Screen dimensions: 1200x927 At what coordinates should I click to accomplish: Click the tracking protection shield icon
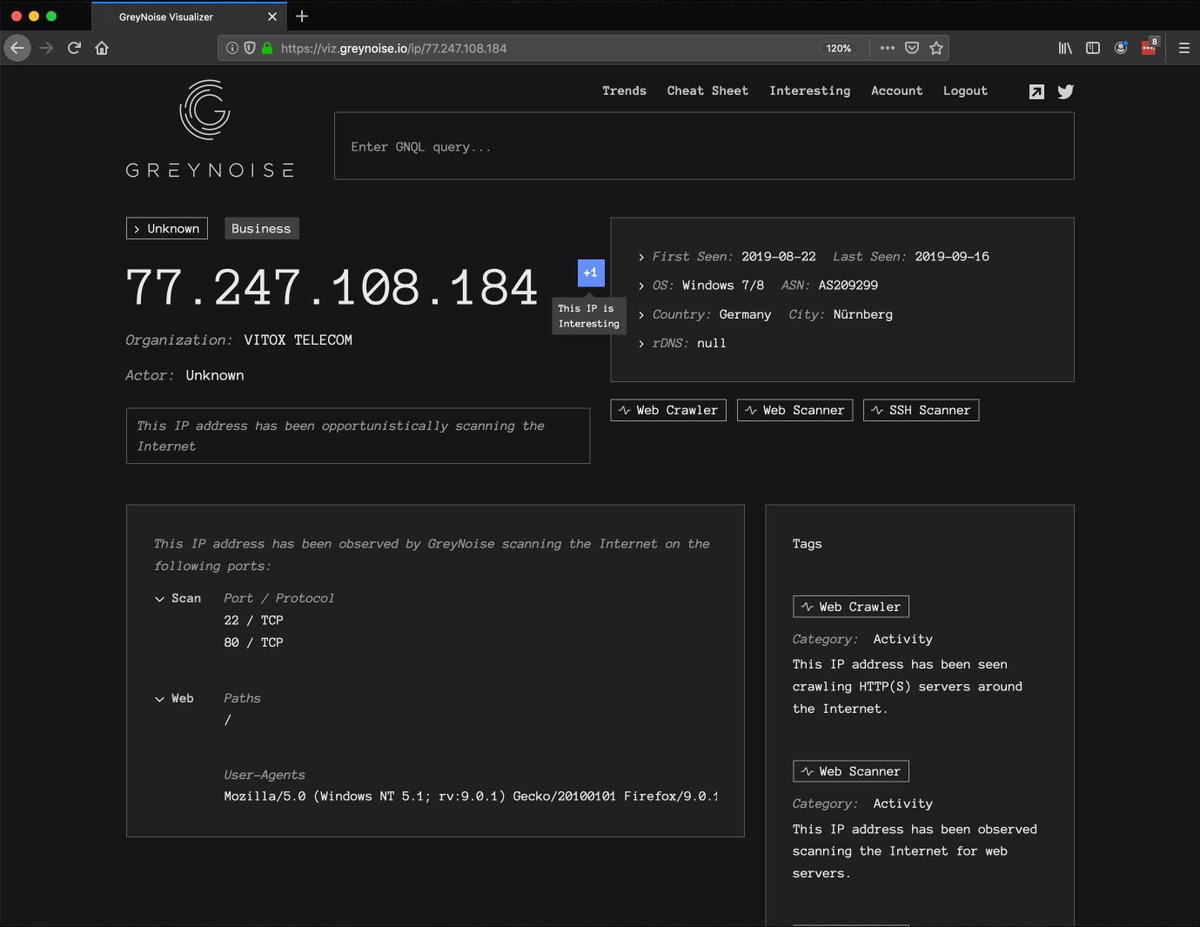pyautogui.click(x=249, y=48)
